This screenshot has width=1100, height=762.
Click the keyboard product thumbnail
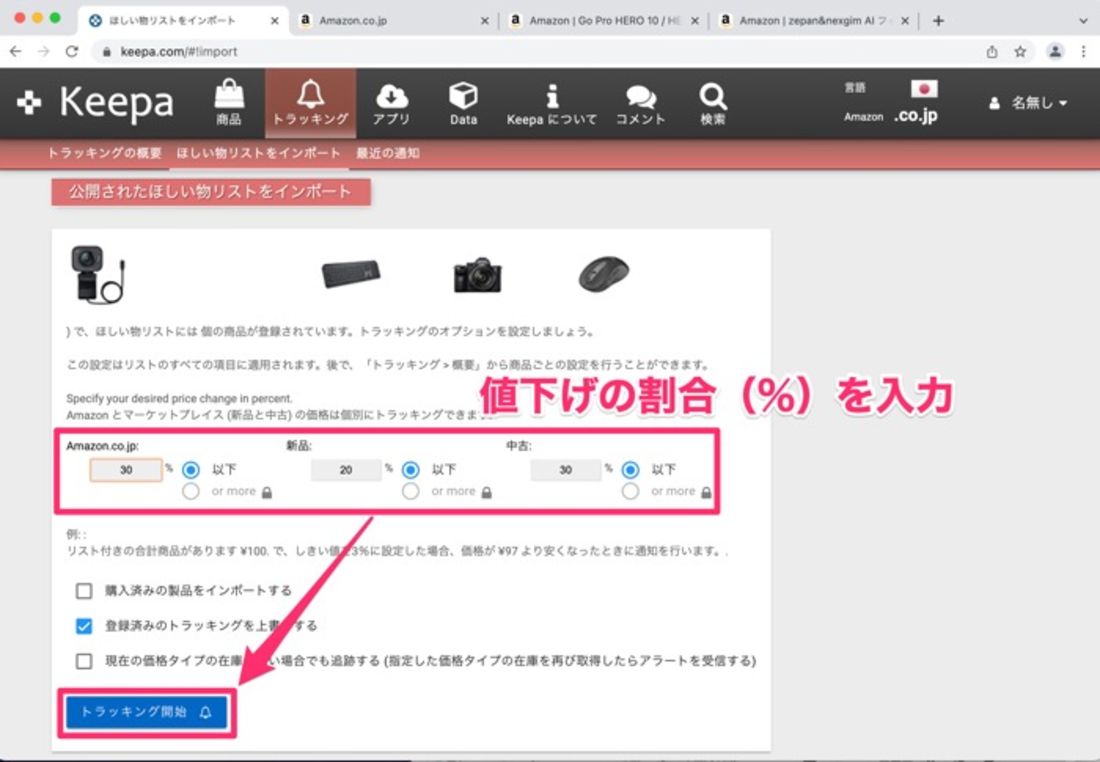click(x=351, y=273)
